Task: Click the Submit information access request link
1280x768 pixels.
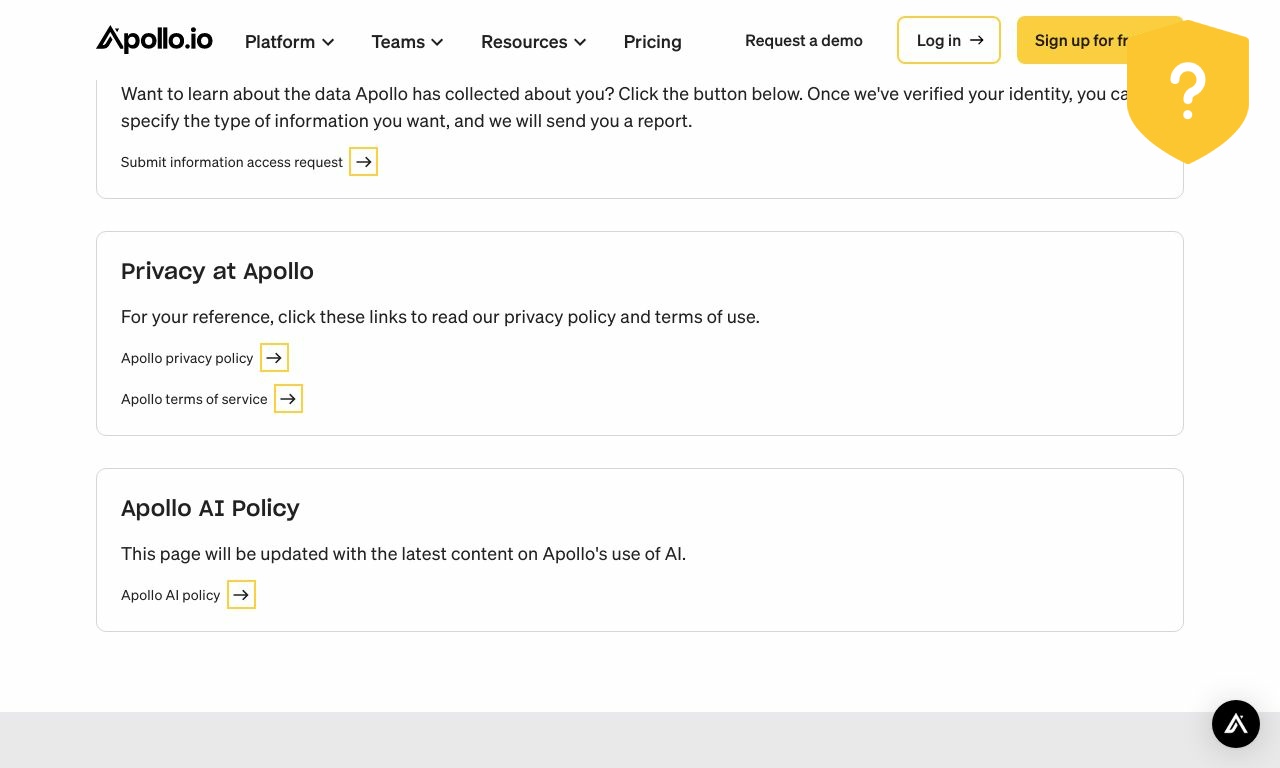Action: click(x=231, y=162)
